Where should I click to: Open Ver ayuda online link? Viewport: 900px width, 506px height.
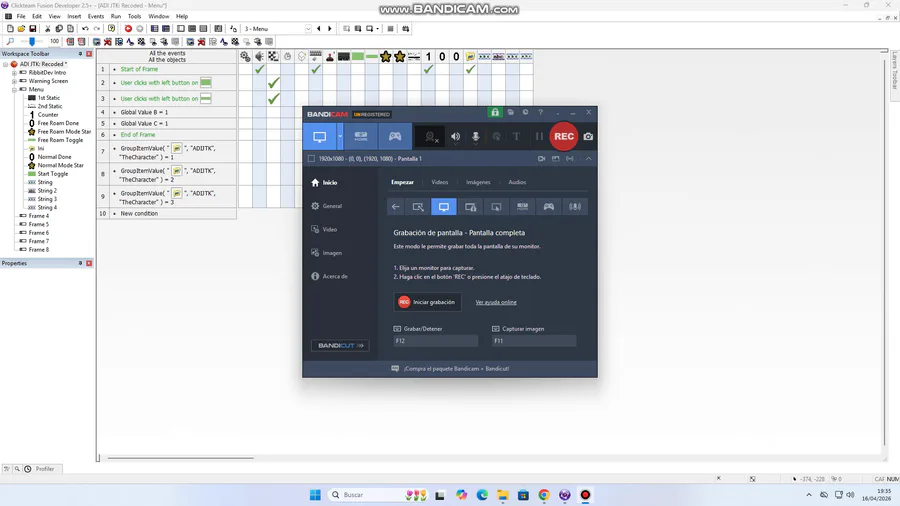pyautogui.click(x=496, y=302)
